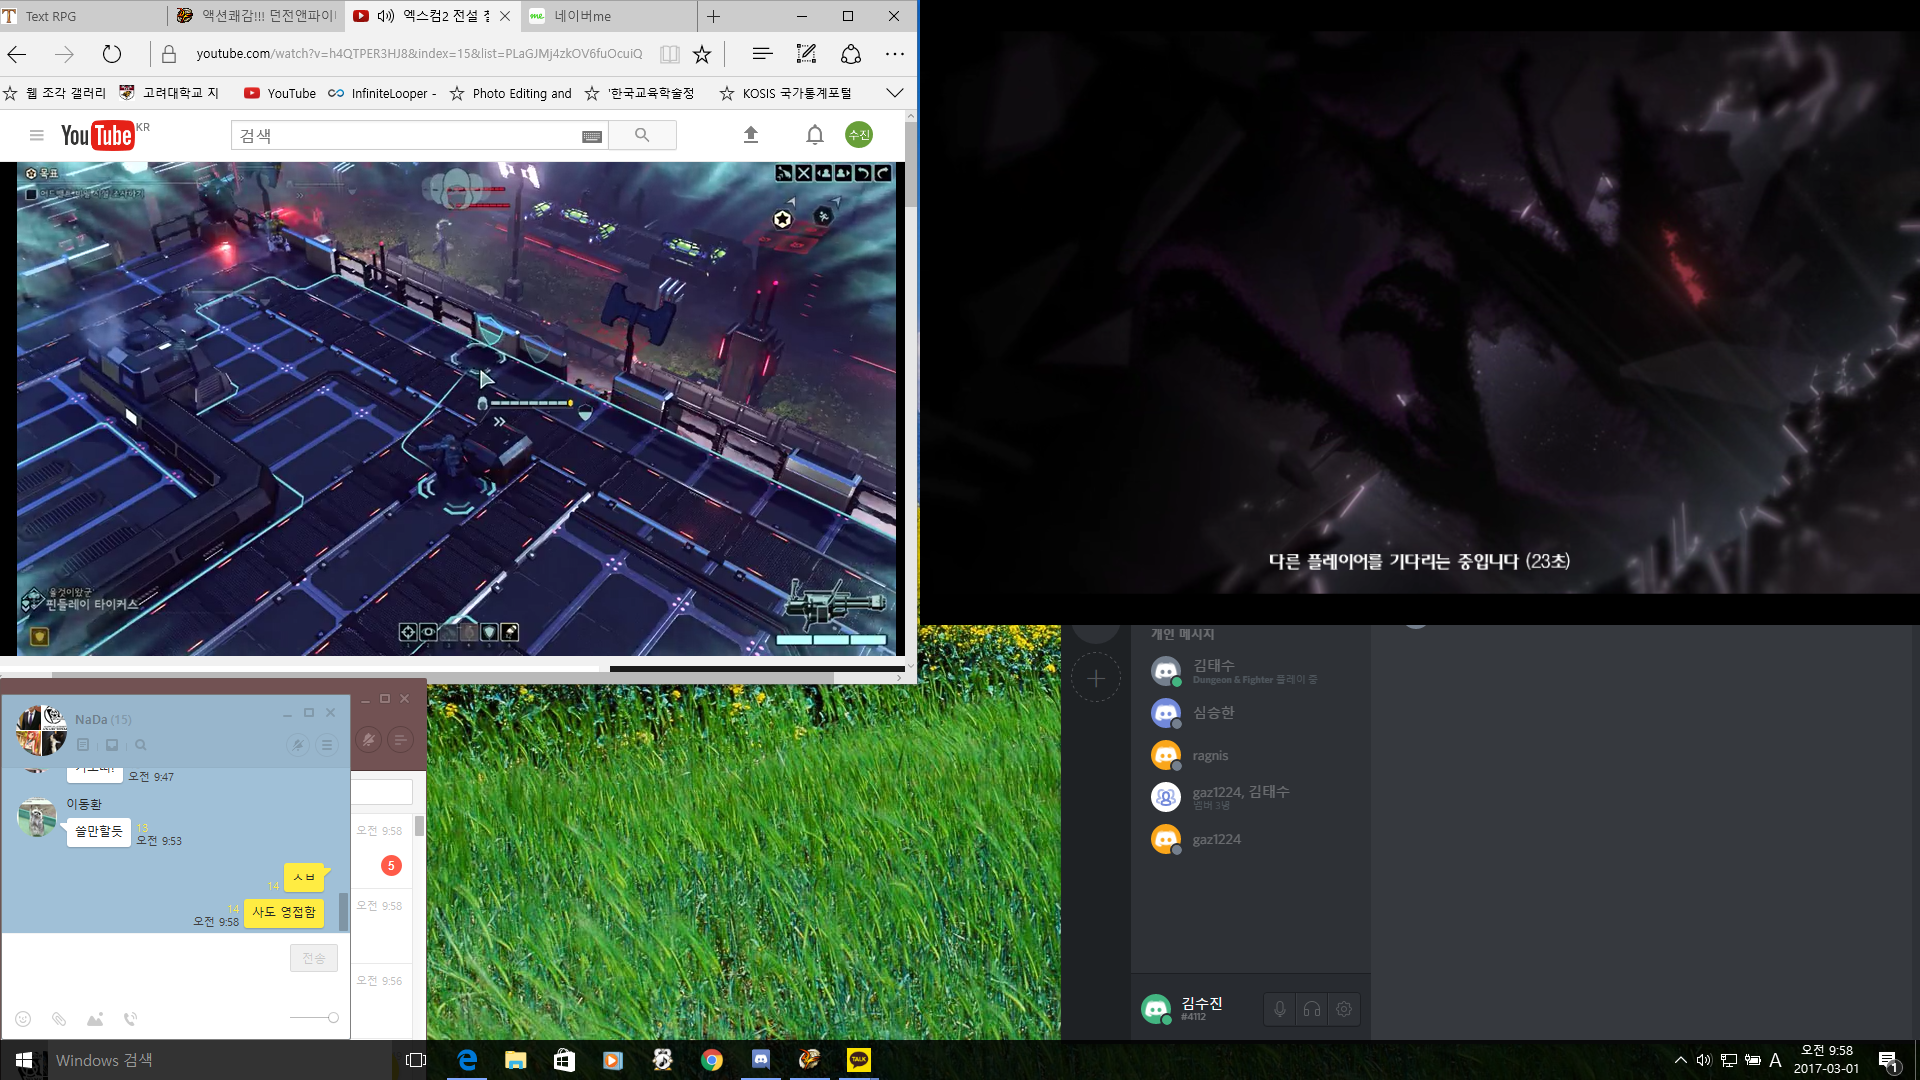Switch to the Text RPG tab
Screen dimensions: 1920x1080
84,16
